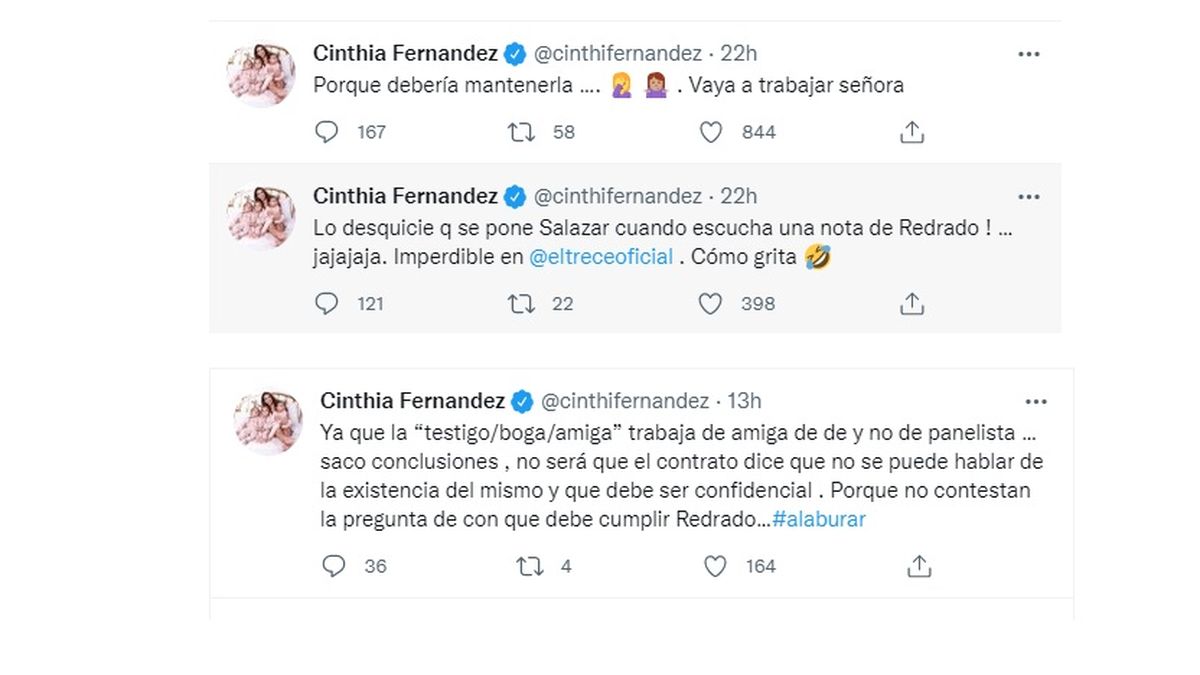
Task: Reply to the Salazar tweet with 121 replies
Action: [x=327, y=304]
